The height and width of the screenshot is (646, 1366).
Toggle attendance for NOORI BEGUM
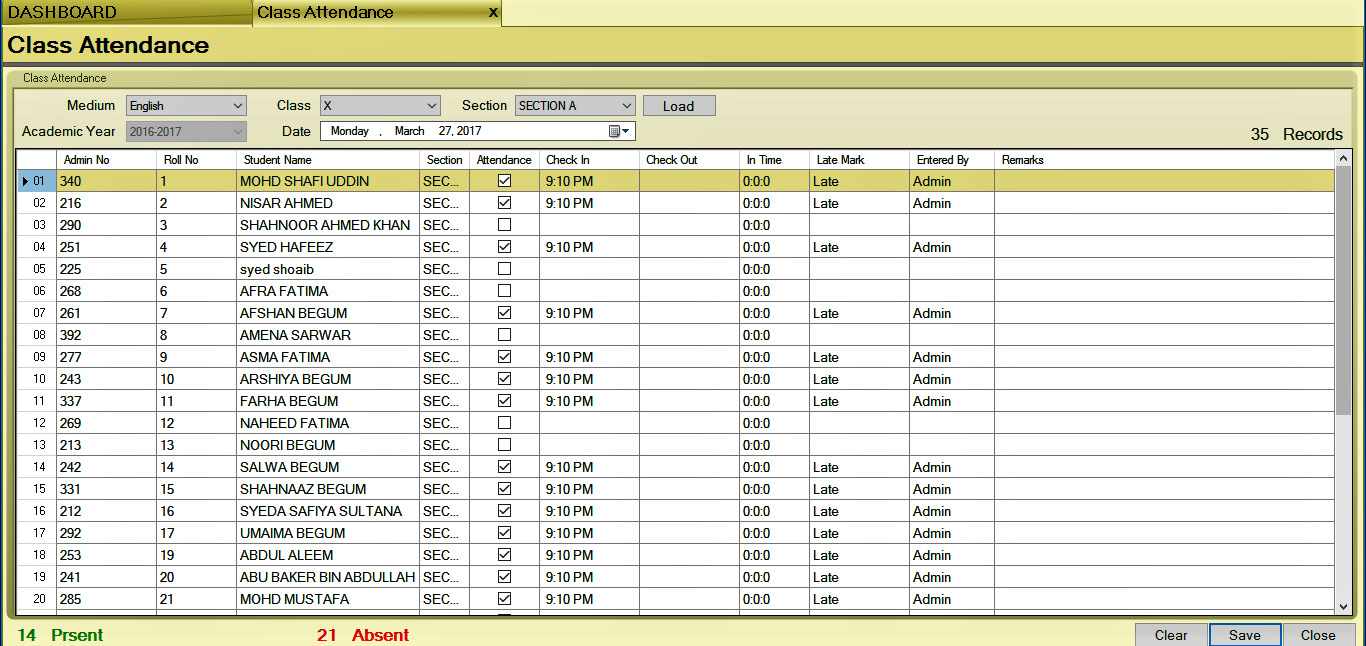(505, 445)
